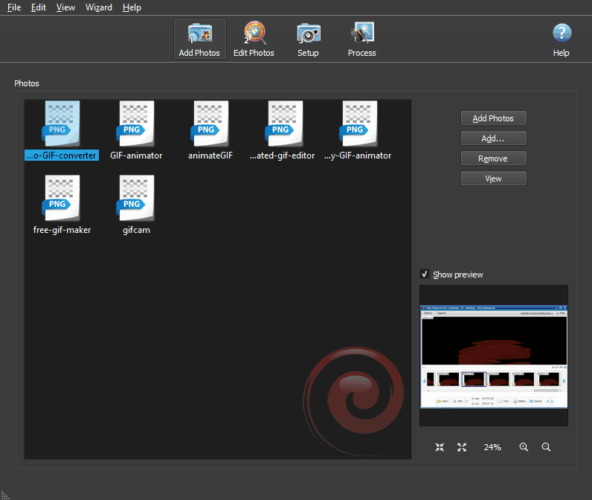Screen dimensions: 592x500
Task: Open the Wizard menu
Action: point(99,8)
